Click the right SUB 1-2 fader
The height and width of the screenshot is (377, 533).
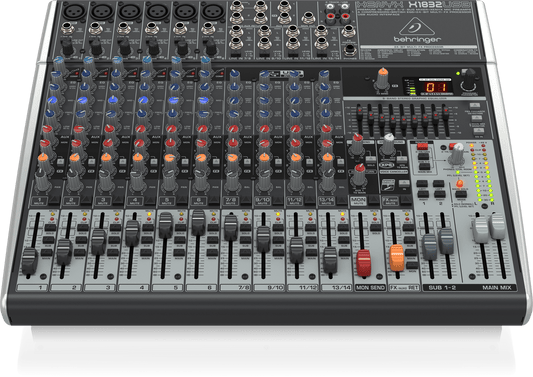(446, 241)
